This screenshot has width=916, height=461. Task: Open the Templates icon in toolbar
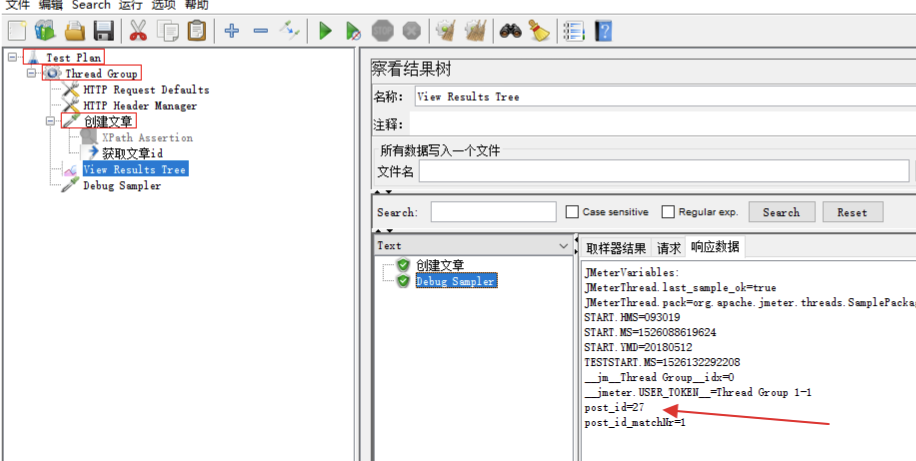click(45, 30)
